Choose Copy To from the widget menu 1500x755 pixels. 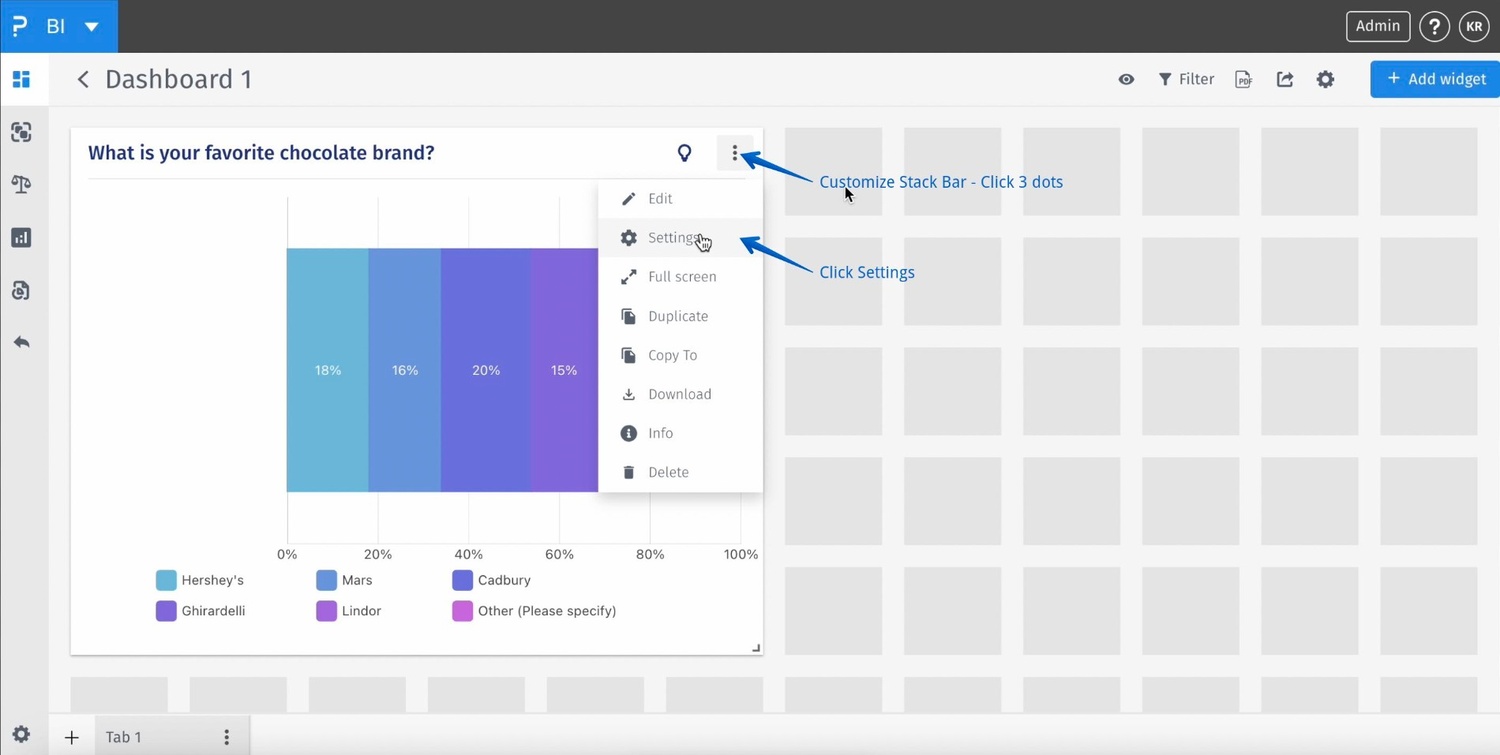[x=680, y=355]
